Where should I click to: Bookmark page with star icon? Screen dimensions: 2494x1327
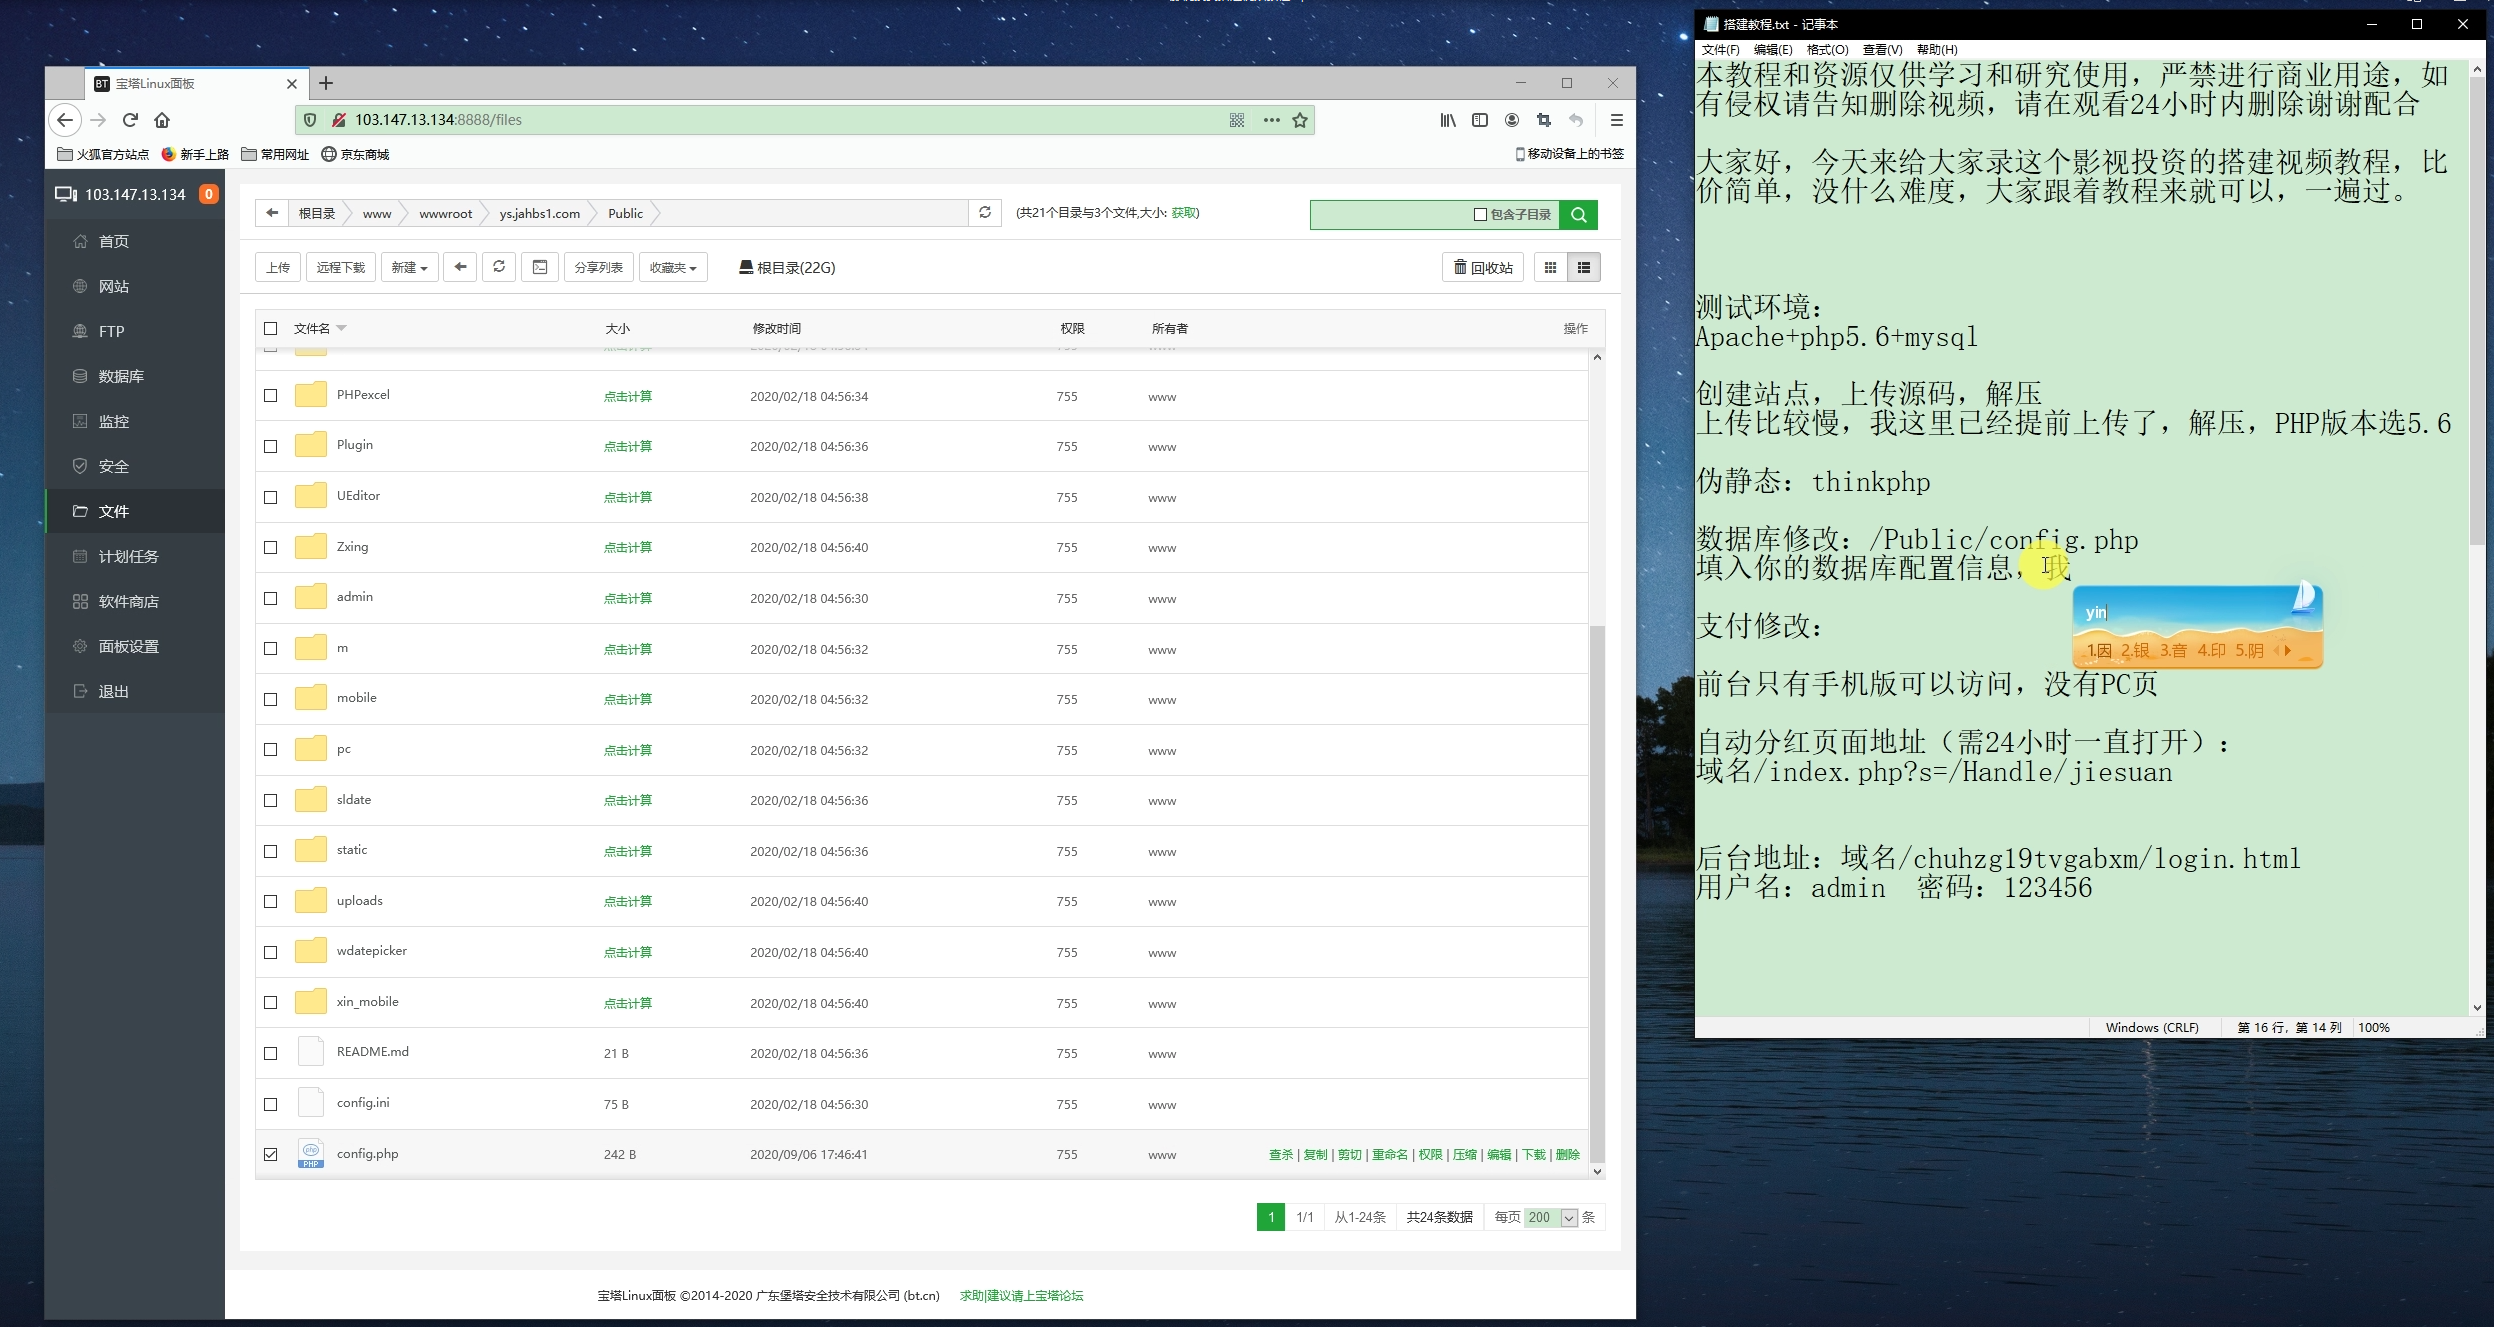pyautogui.click(x=1300, y=120)
